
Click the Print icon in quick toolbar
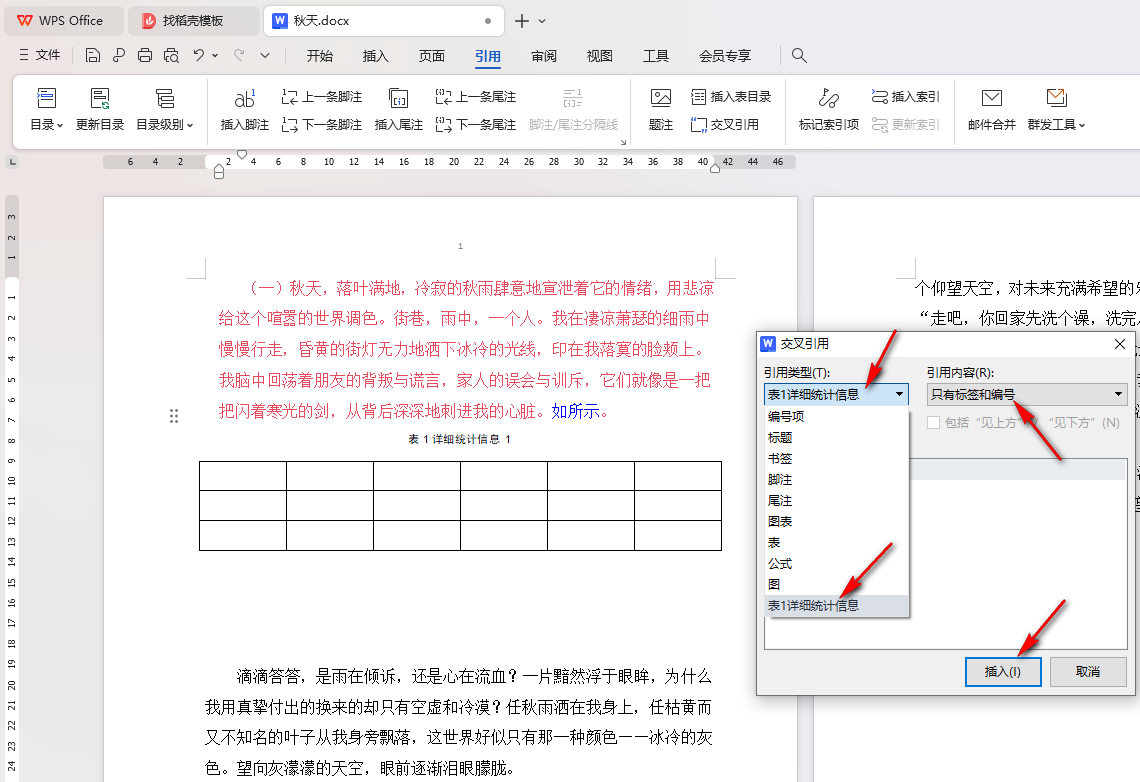(145, 55)
